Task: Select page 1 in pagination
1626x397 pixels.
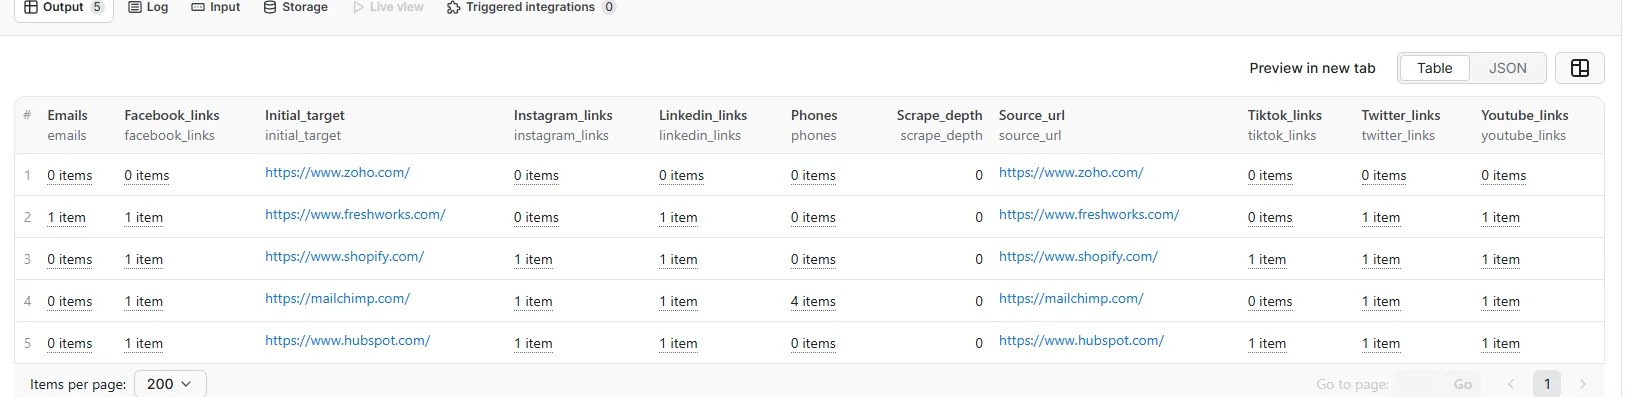Action: (x=1547, y=384)
